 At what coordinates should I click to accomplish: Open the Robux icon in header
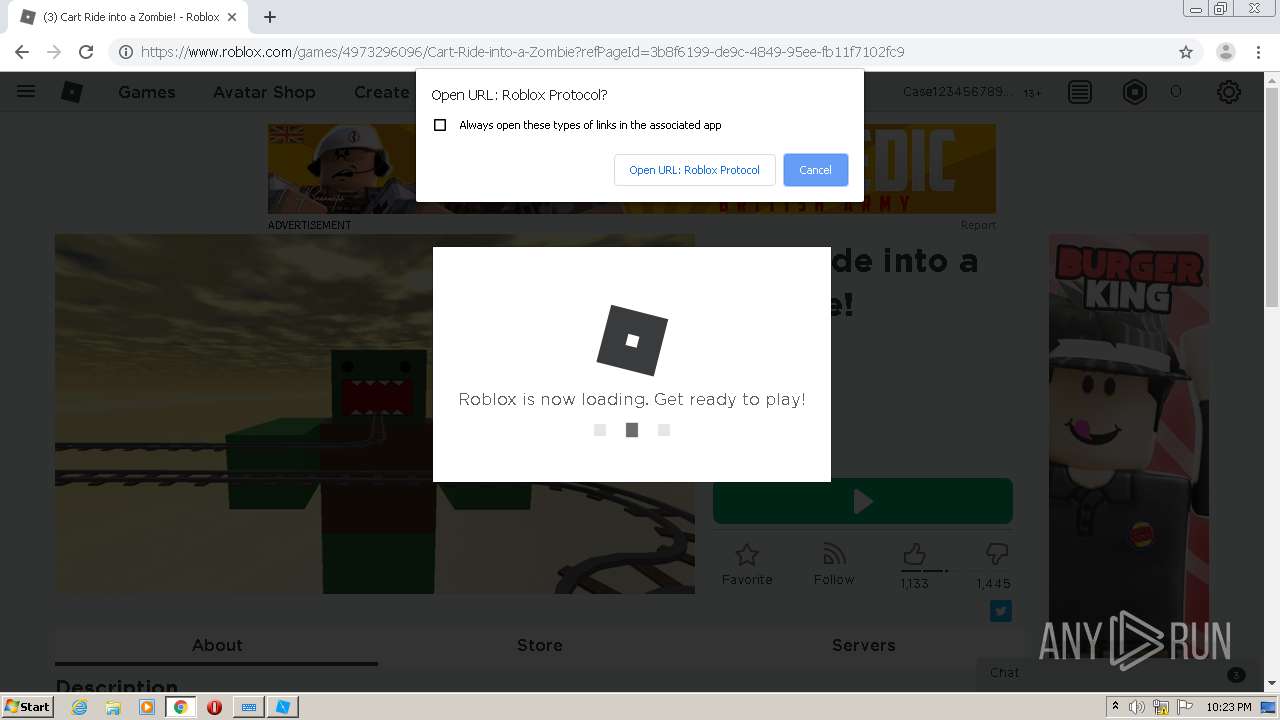click(1135, 92)
